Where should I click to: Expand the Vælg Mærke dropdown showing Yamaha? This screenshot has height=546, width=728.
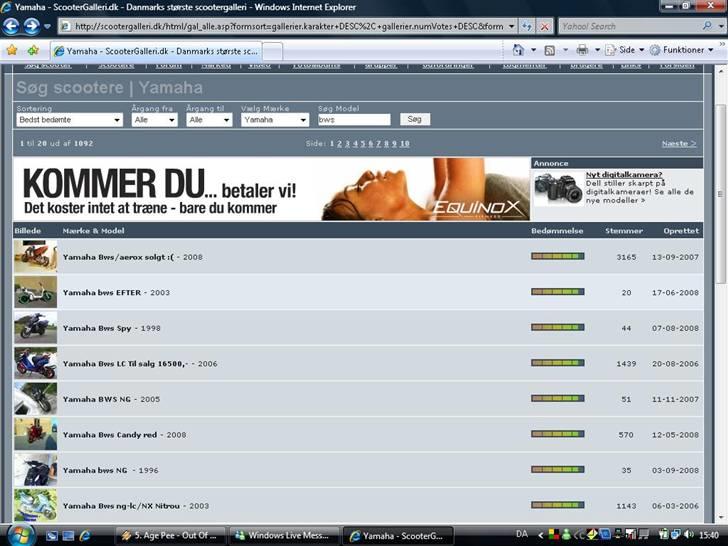pyautogui.click(x=275, y=119)
